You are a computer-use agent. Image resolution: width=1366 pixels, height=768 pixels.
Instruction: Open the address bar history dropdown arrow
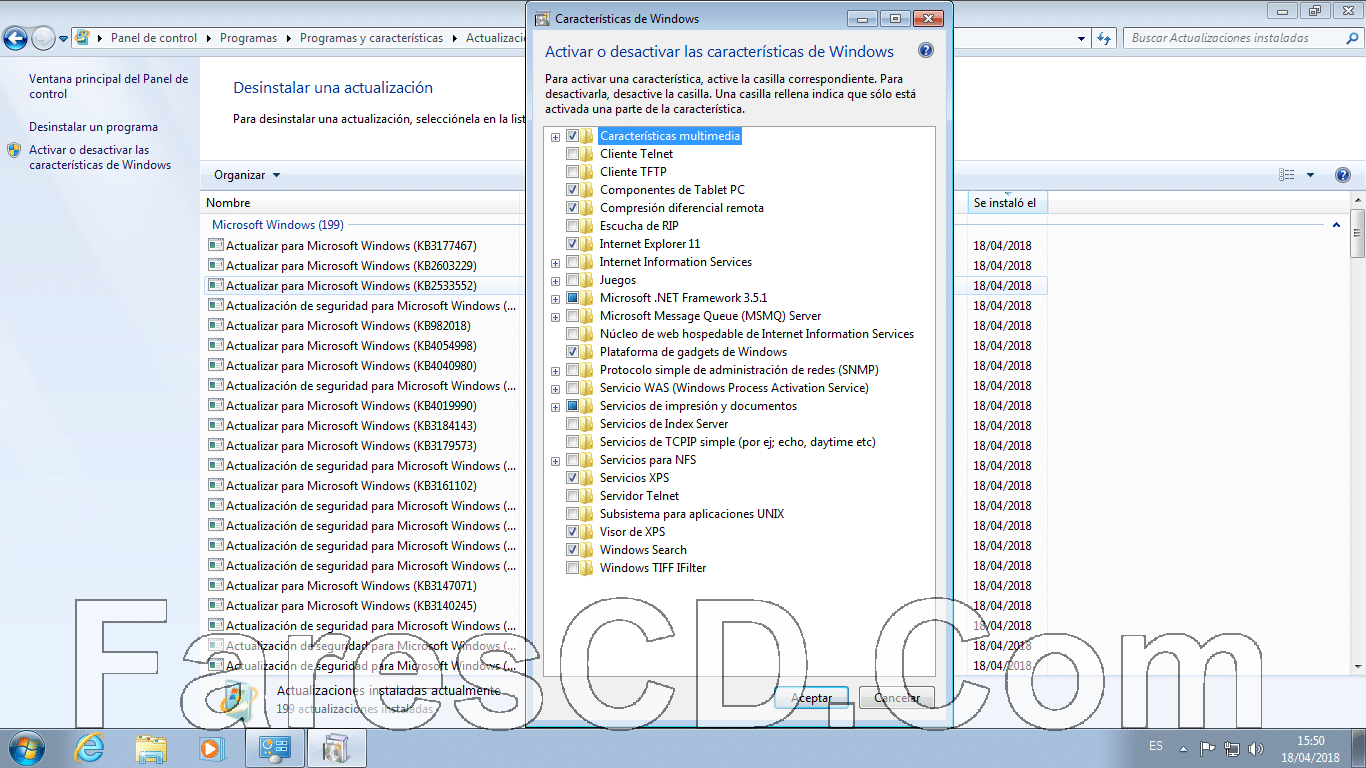(1081, 38)
